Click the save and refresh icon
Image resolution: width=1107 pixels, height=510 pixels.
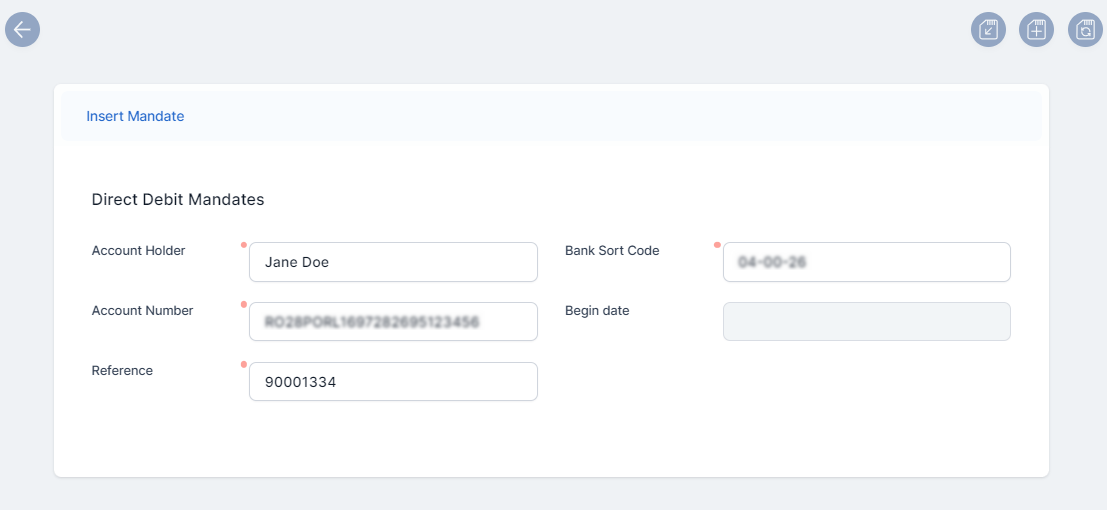click(1085, 30)
